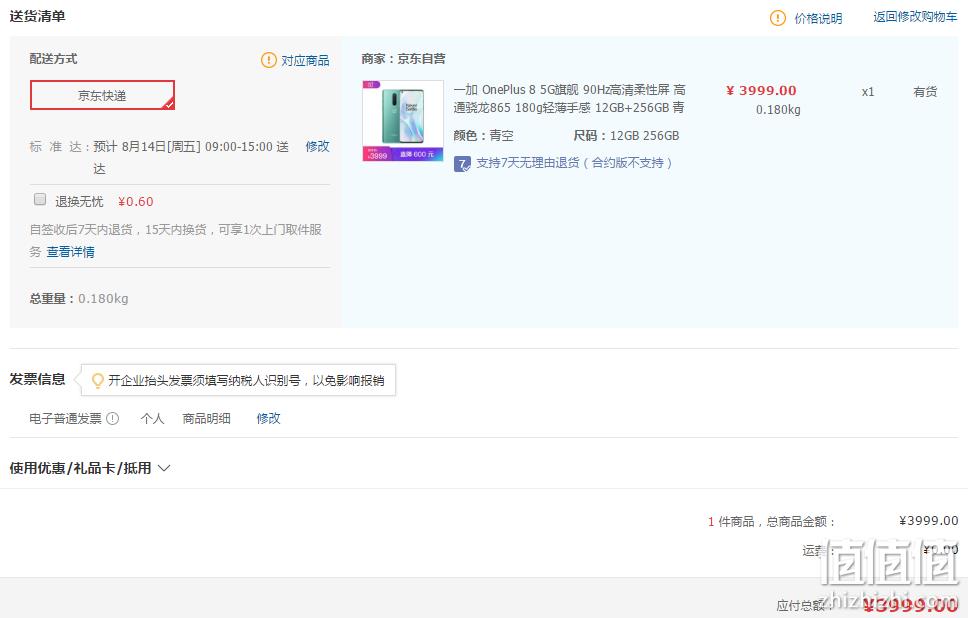The width and height of the screenshot is (968, 618).
Task: Click the exclamation icon beside 对应商品
Action: [x=269, y=60]
